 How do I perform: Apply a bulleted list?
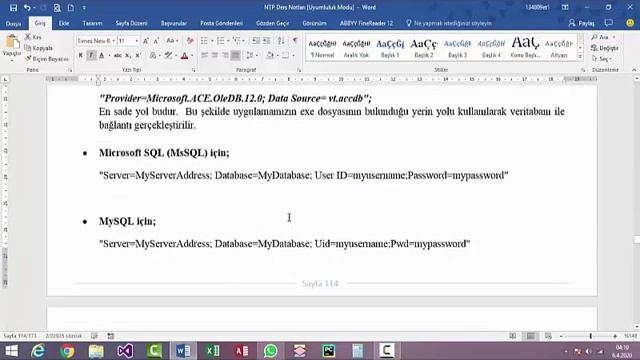click(204, 41)
